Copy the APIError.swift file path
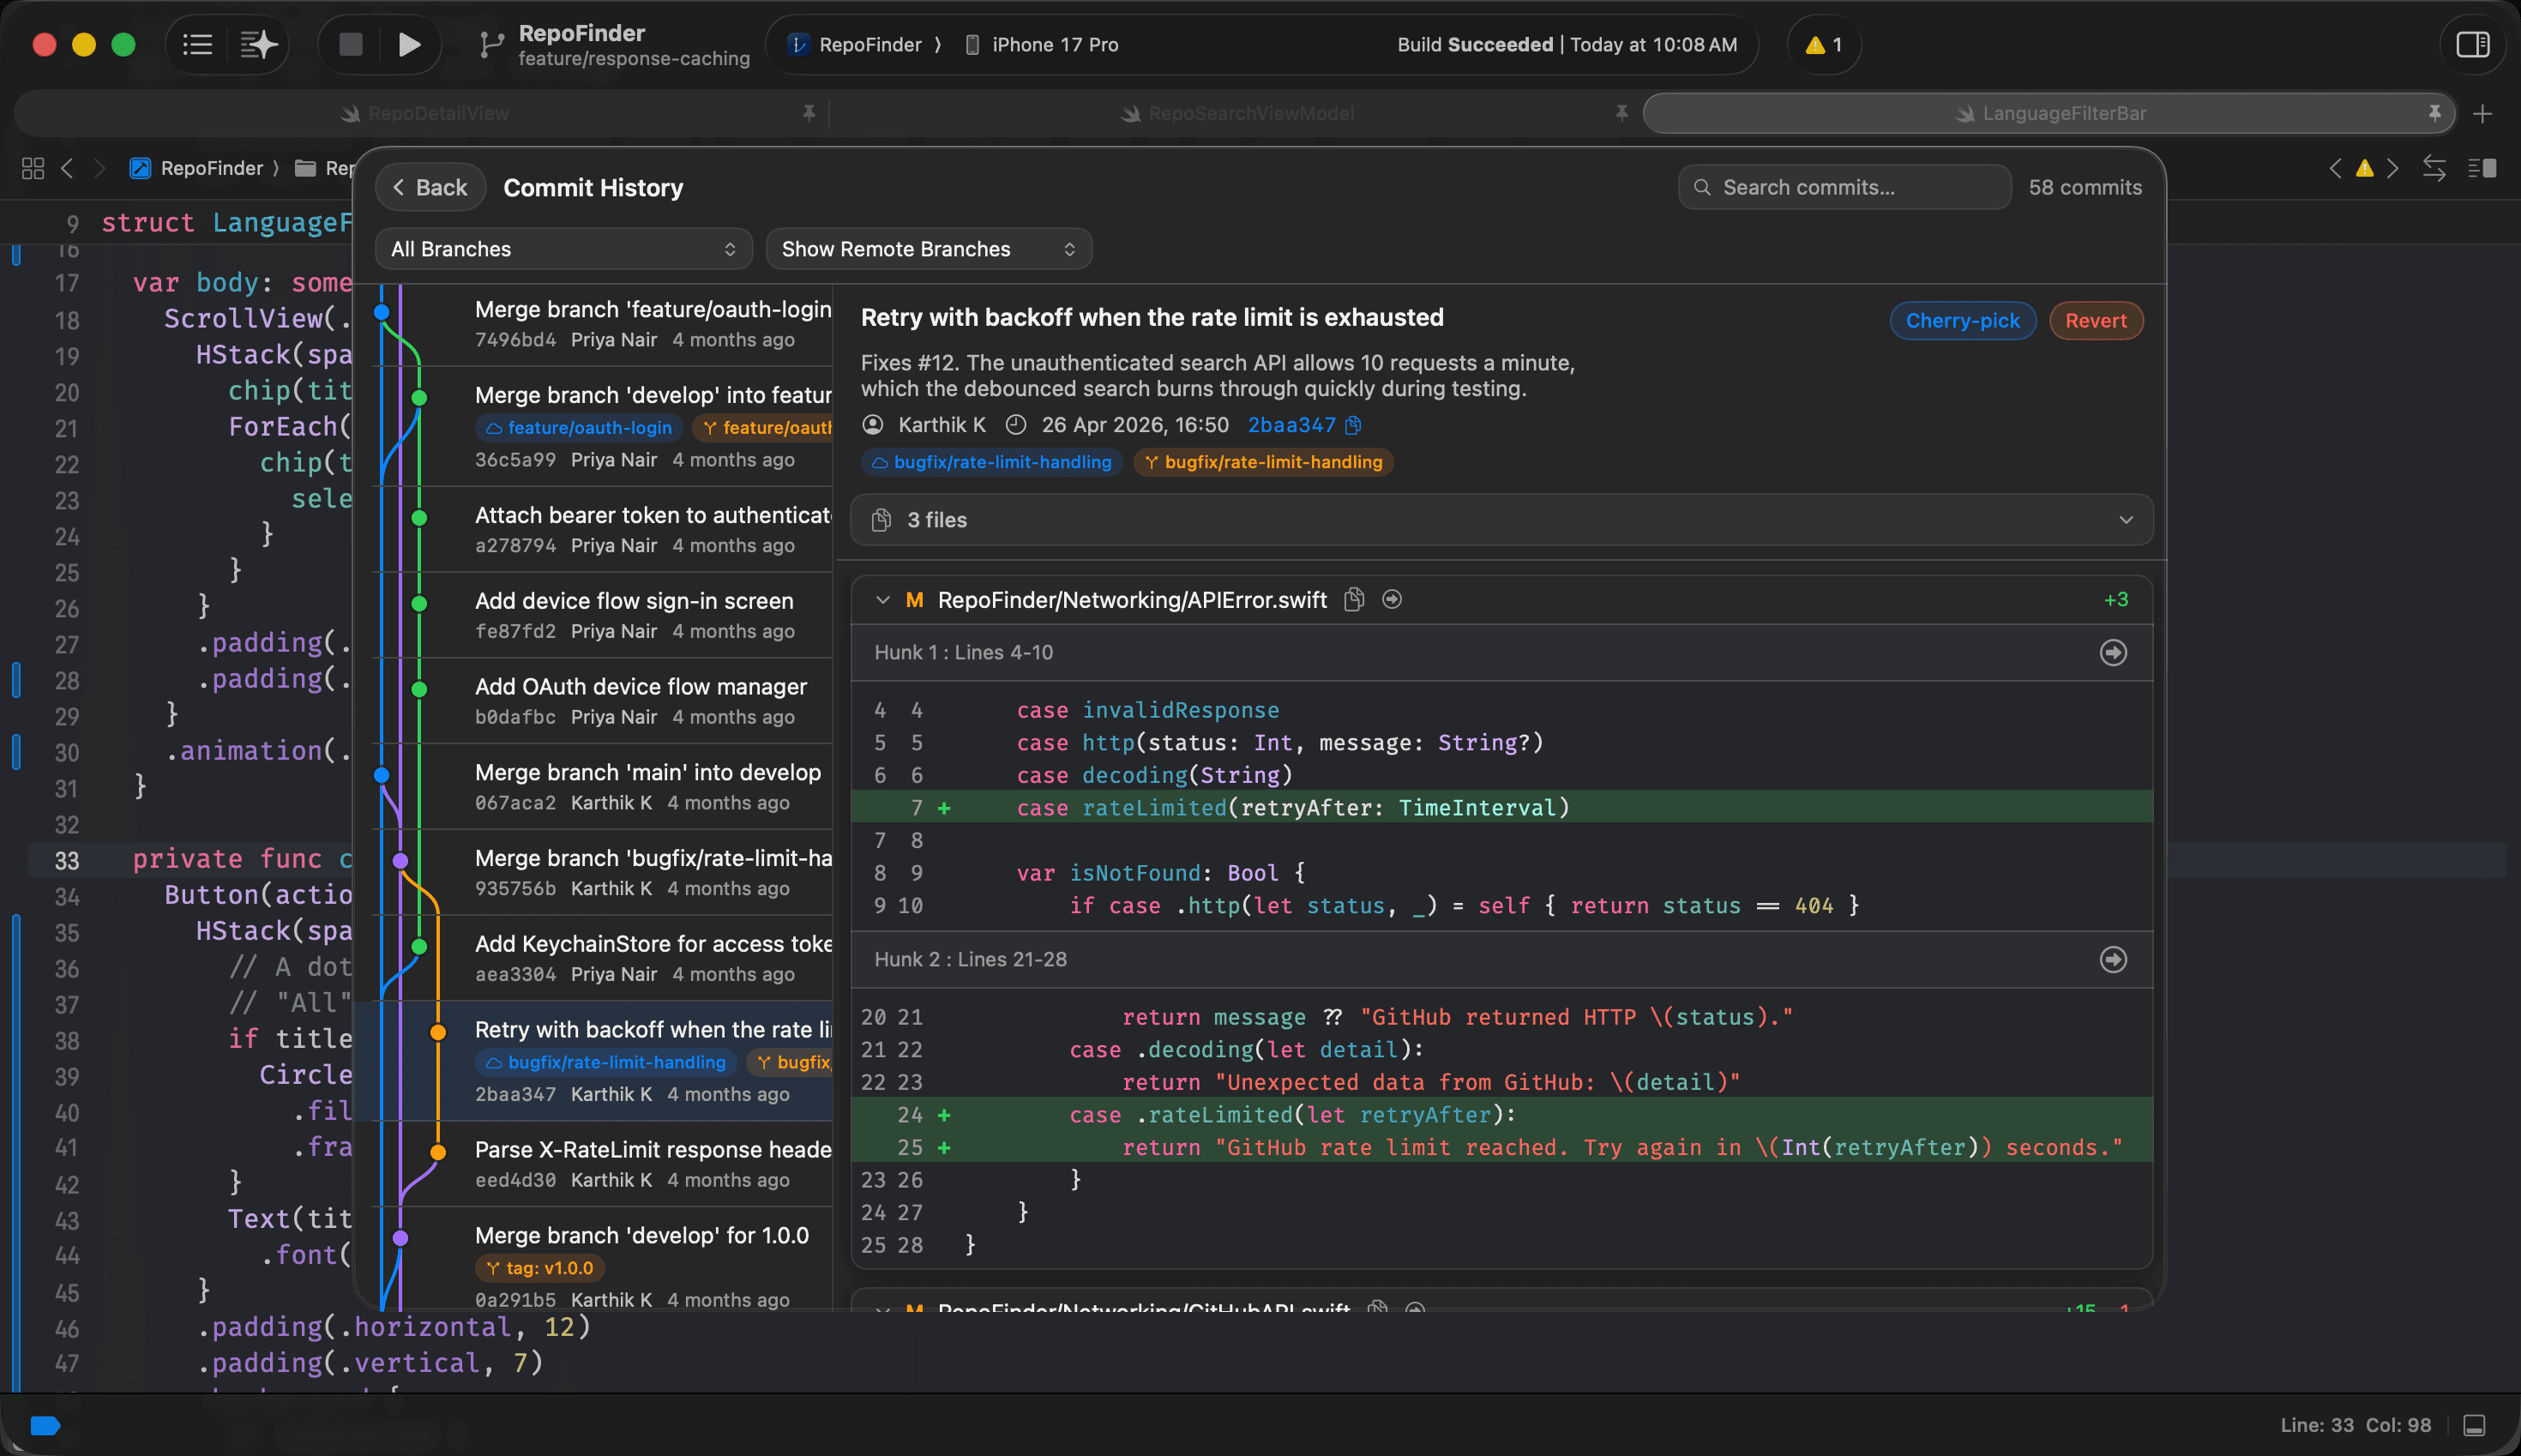The height and width of the screenshot is (1456, 2521). (1354, 599)
